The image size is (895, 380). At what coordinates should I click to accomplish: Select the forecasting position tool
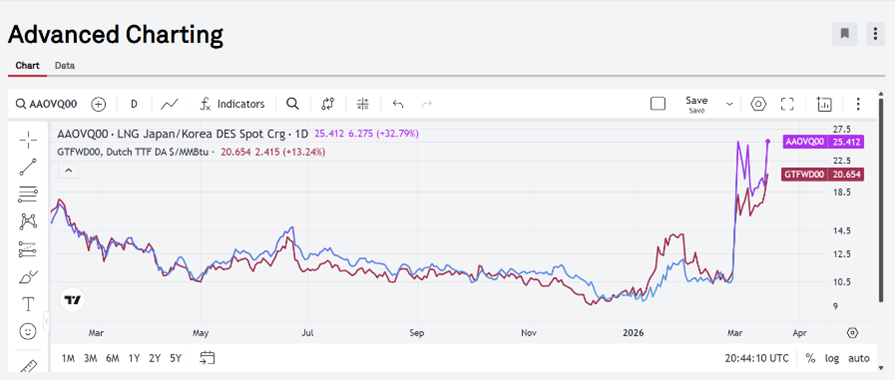click(28, 249)
